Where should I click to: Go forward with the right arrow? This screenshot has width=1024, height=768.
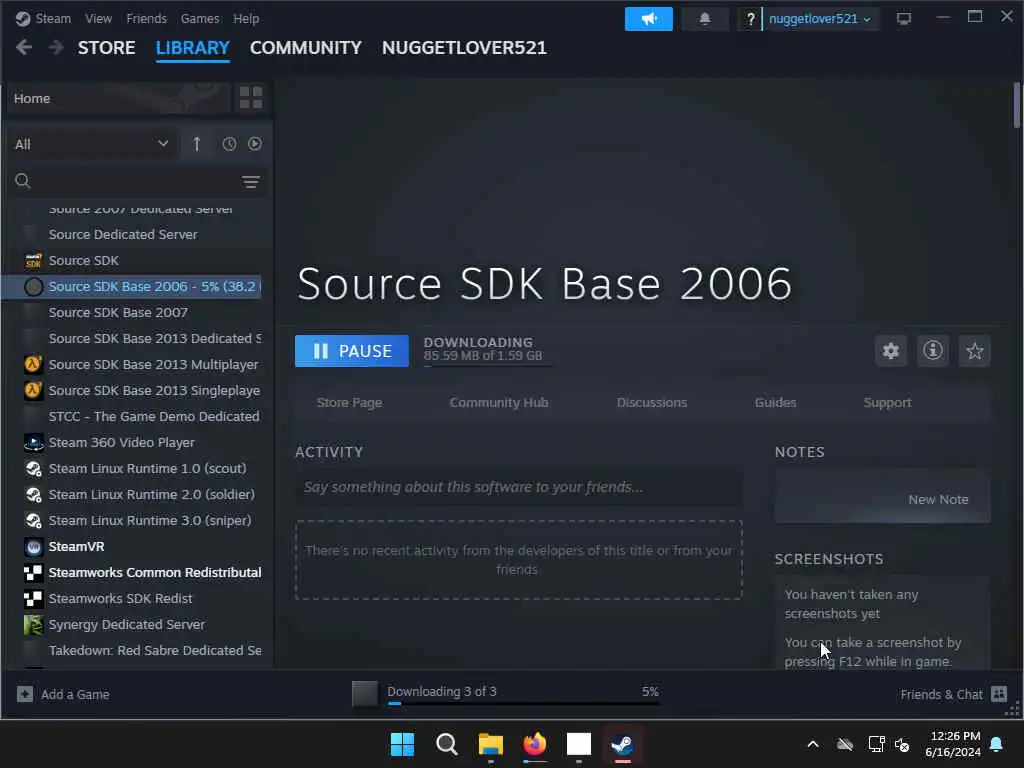(56, 47)
